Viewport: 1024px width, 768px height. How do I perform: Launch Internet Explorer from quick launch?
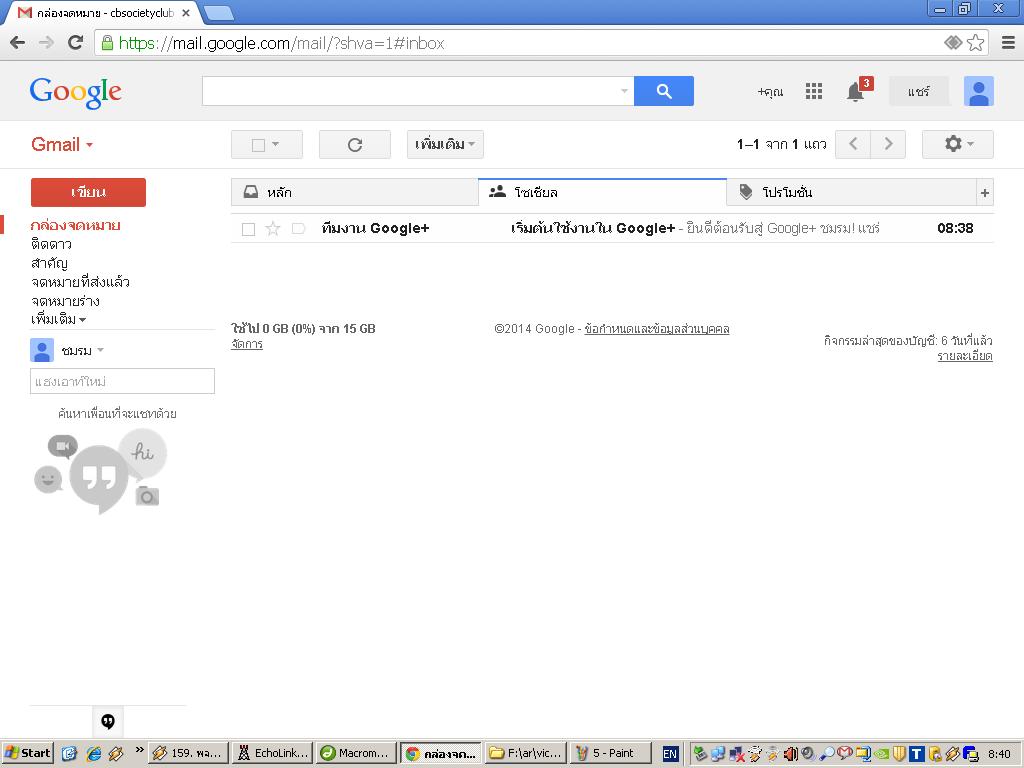[93, 754]
